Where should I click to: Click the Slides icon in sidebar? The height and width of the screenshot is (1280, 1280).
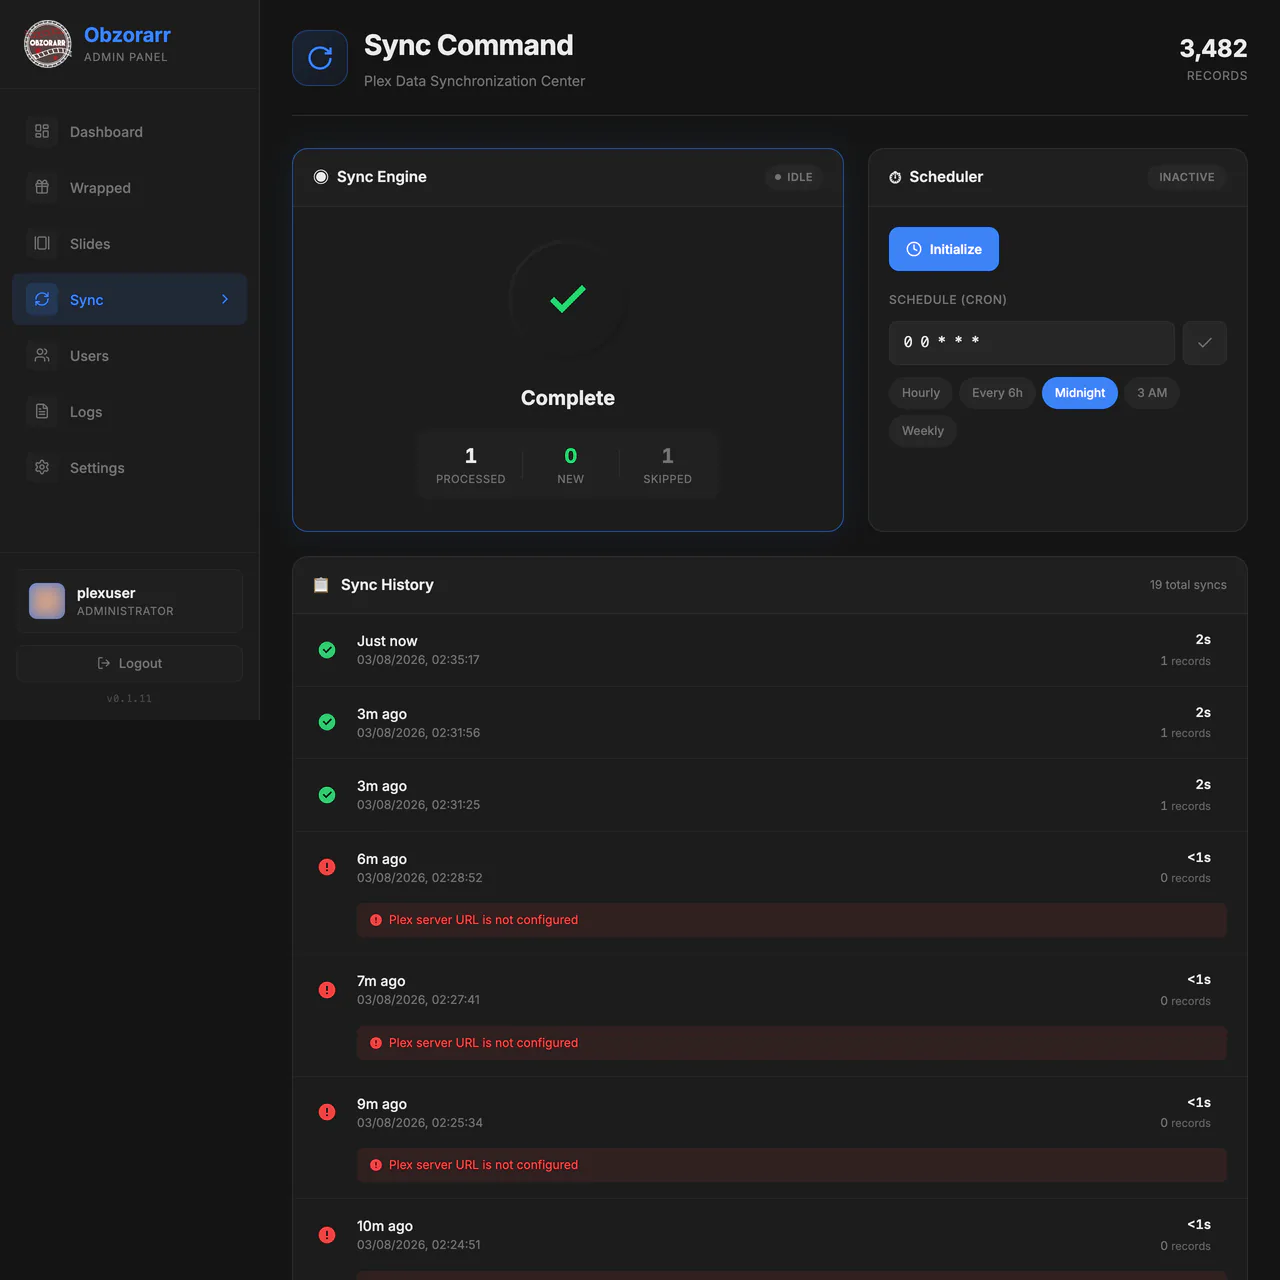coord(42,243)
